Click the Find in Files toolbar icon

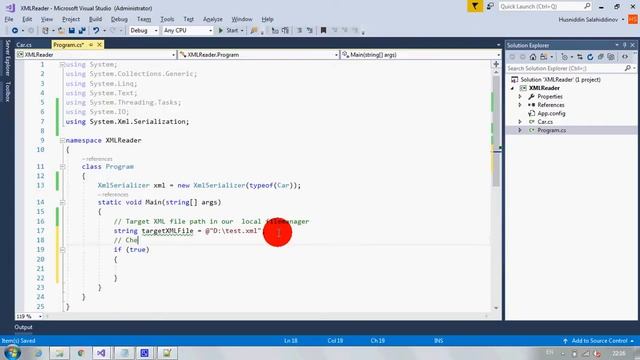point(254,31)
